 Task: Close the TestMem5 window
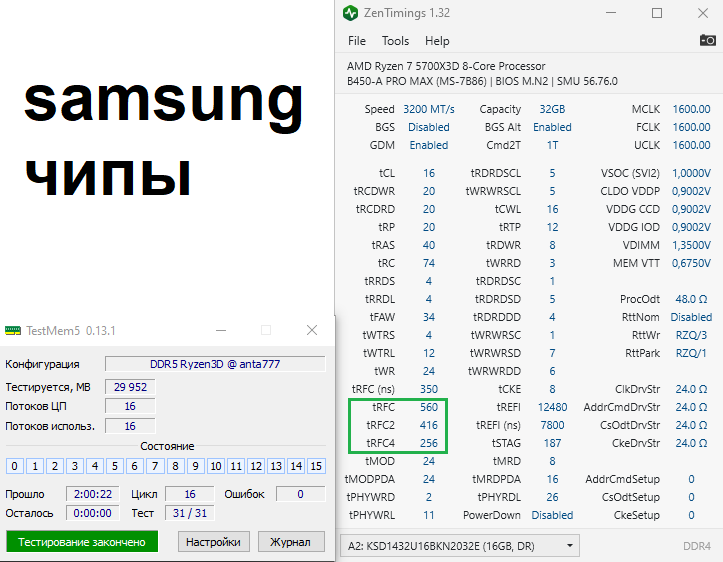tap(312, 330)
